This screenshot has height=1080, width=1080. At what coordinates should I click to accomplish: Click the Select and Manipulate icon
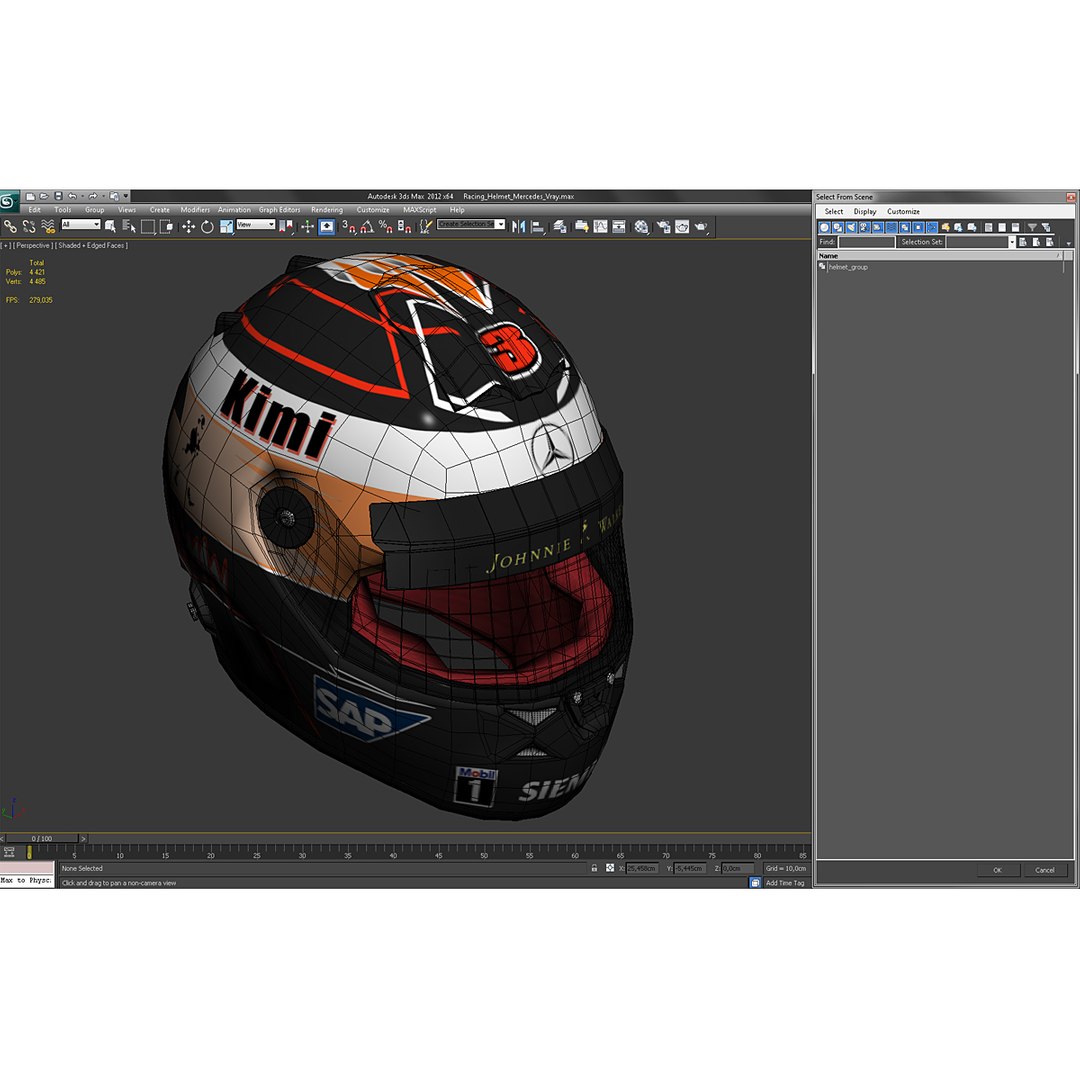[x=307, y=226]
